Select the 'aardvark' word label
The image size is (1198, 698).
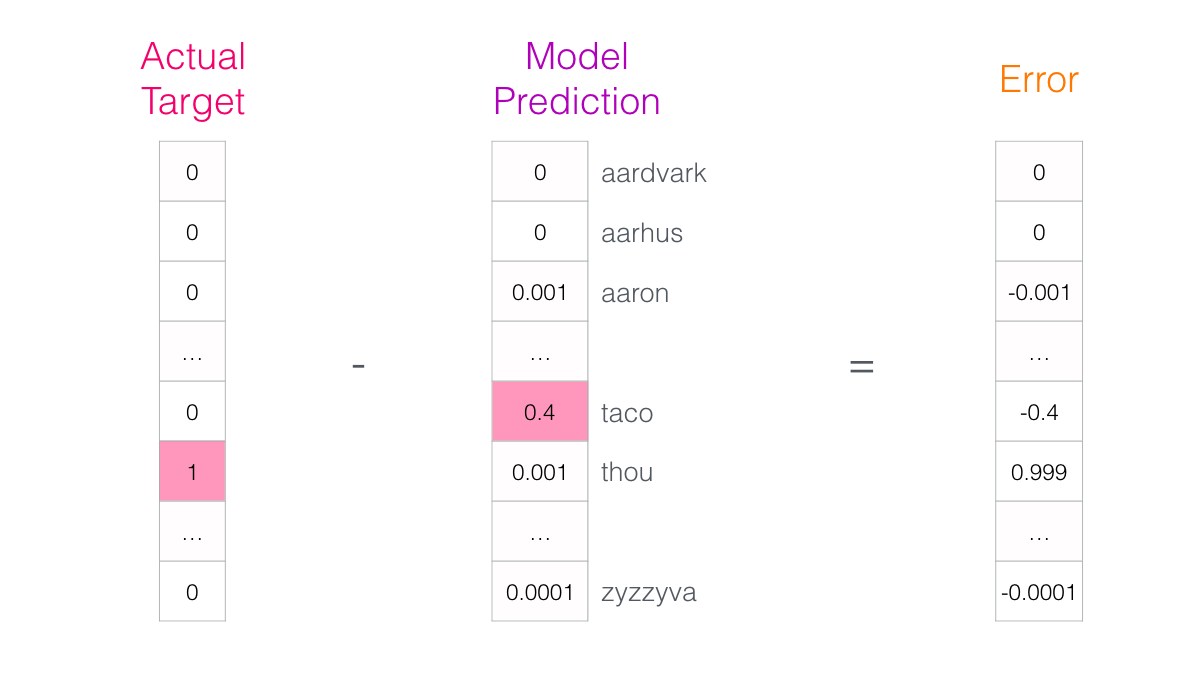point(654,173)
